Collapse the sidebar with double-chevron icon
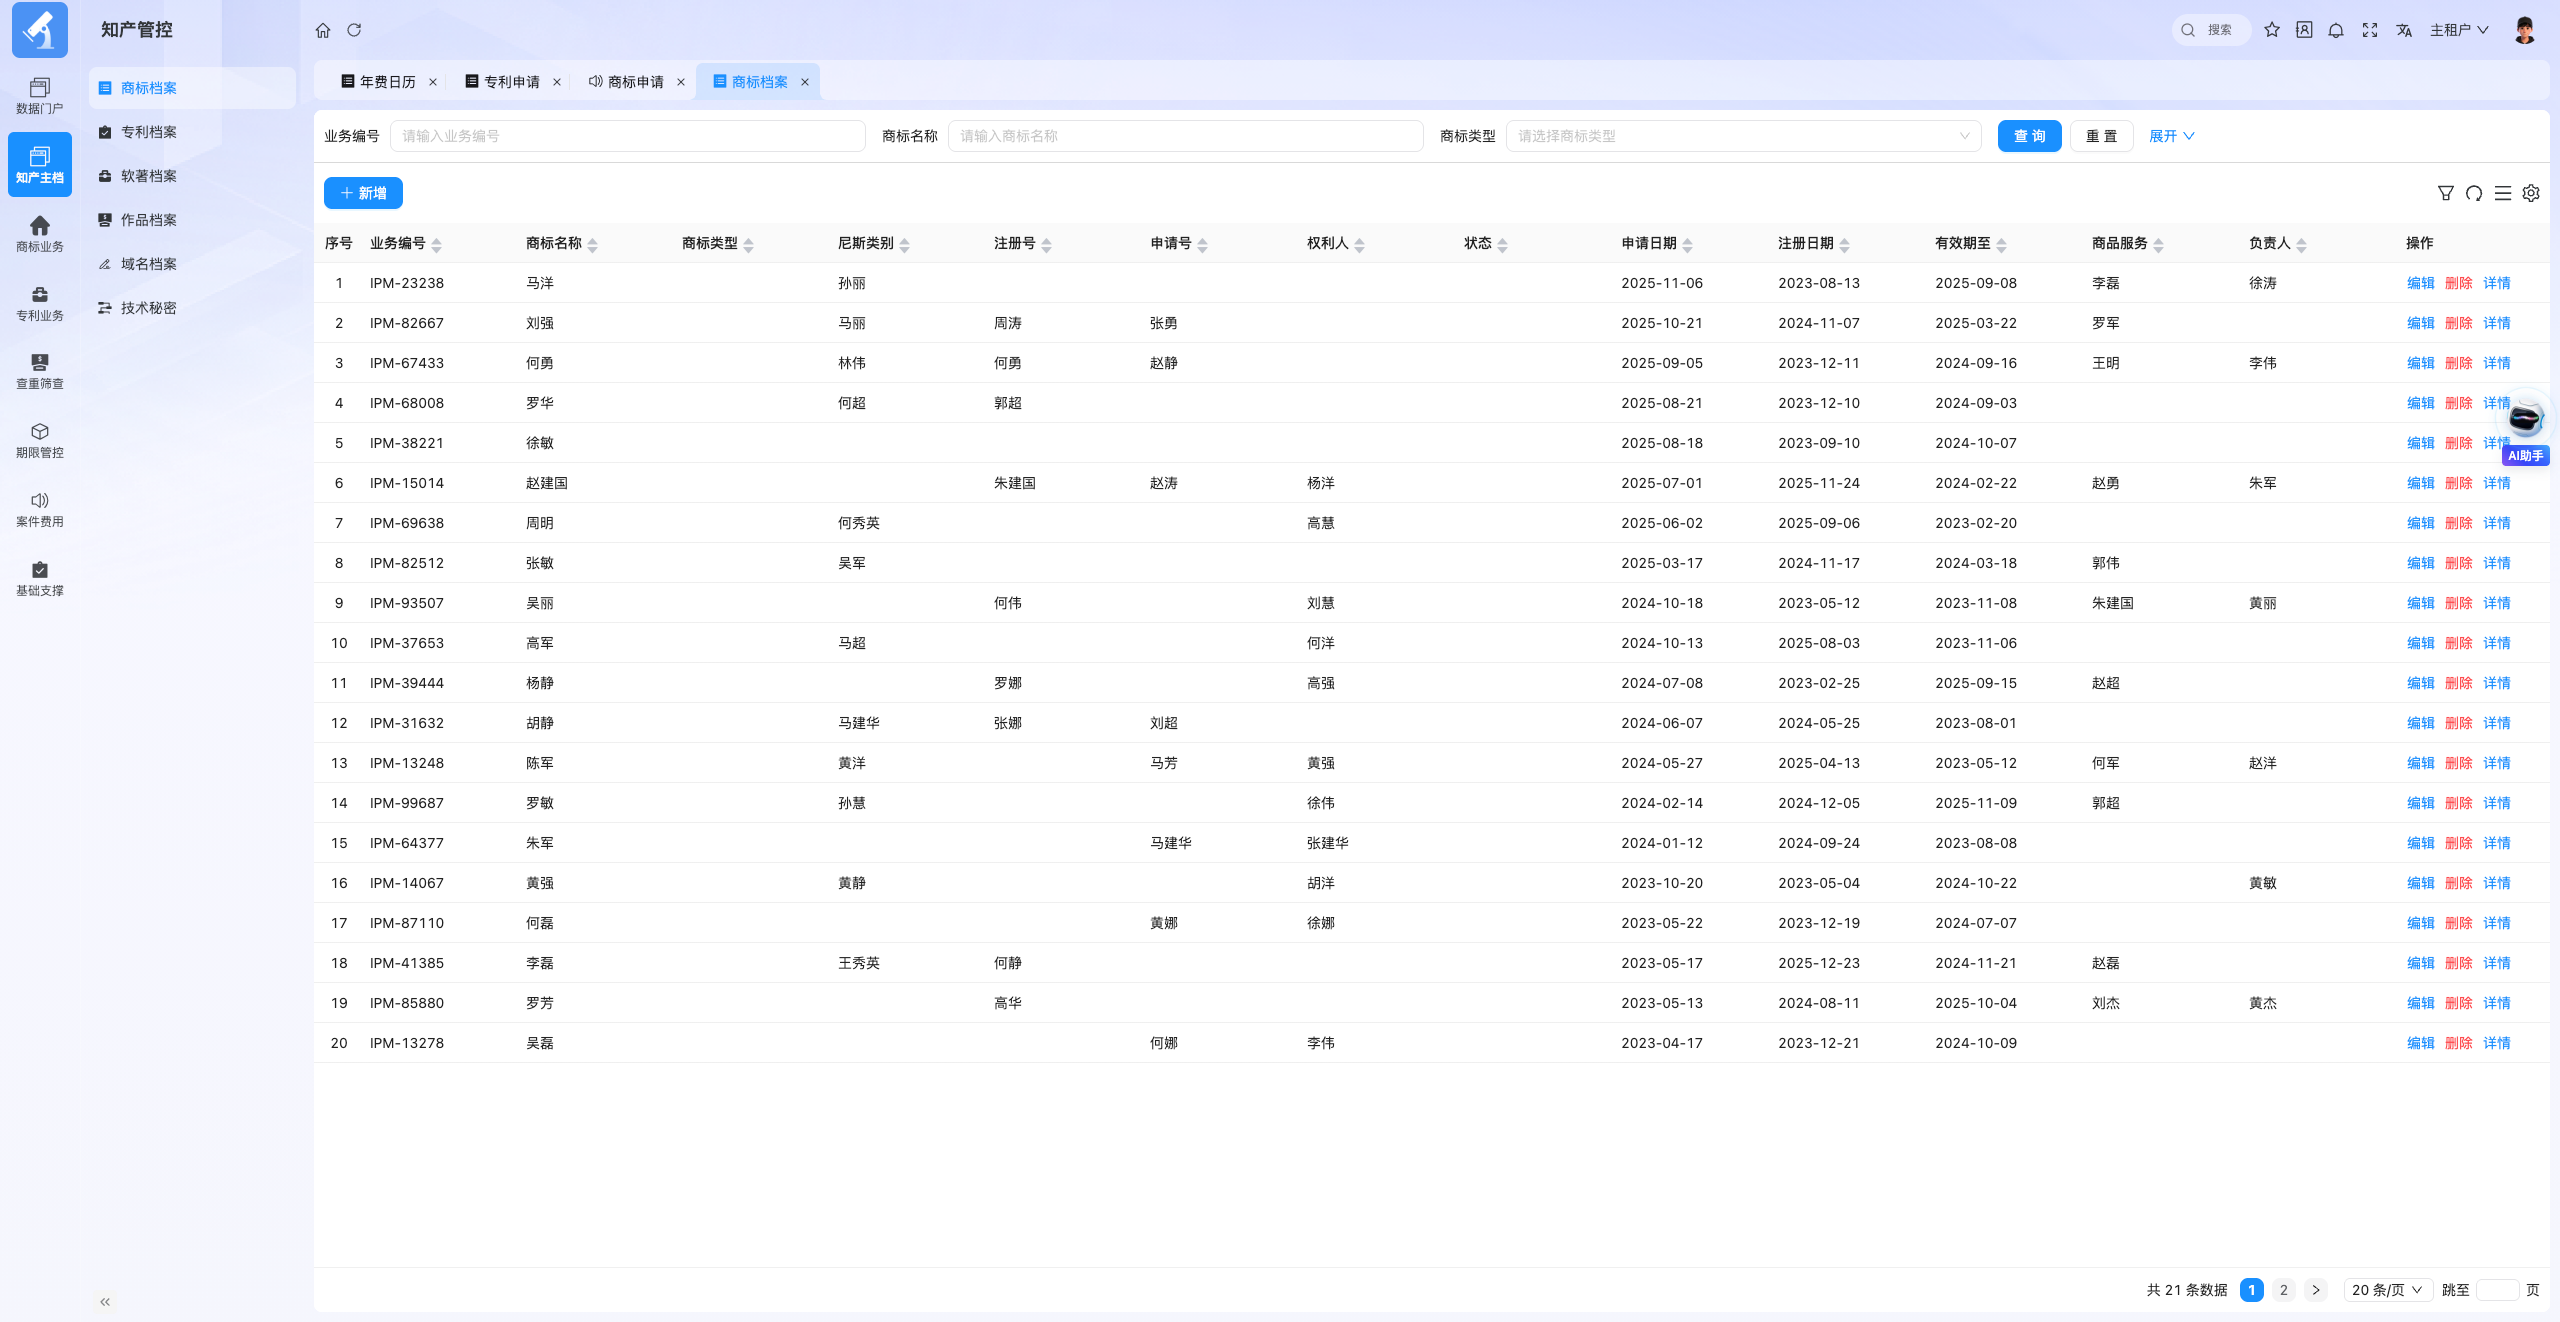 pos(105,1301)
